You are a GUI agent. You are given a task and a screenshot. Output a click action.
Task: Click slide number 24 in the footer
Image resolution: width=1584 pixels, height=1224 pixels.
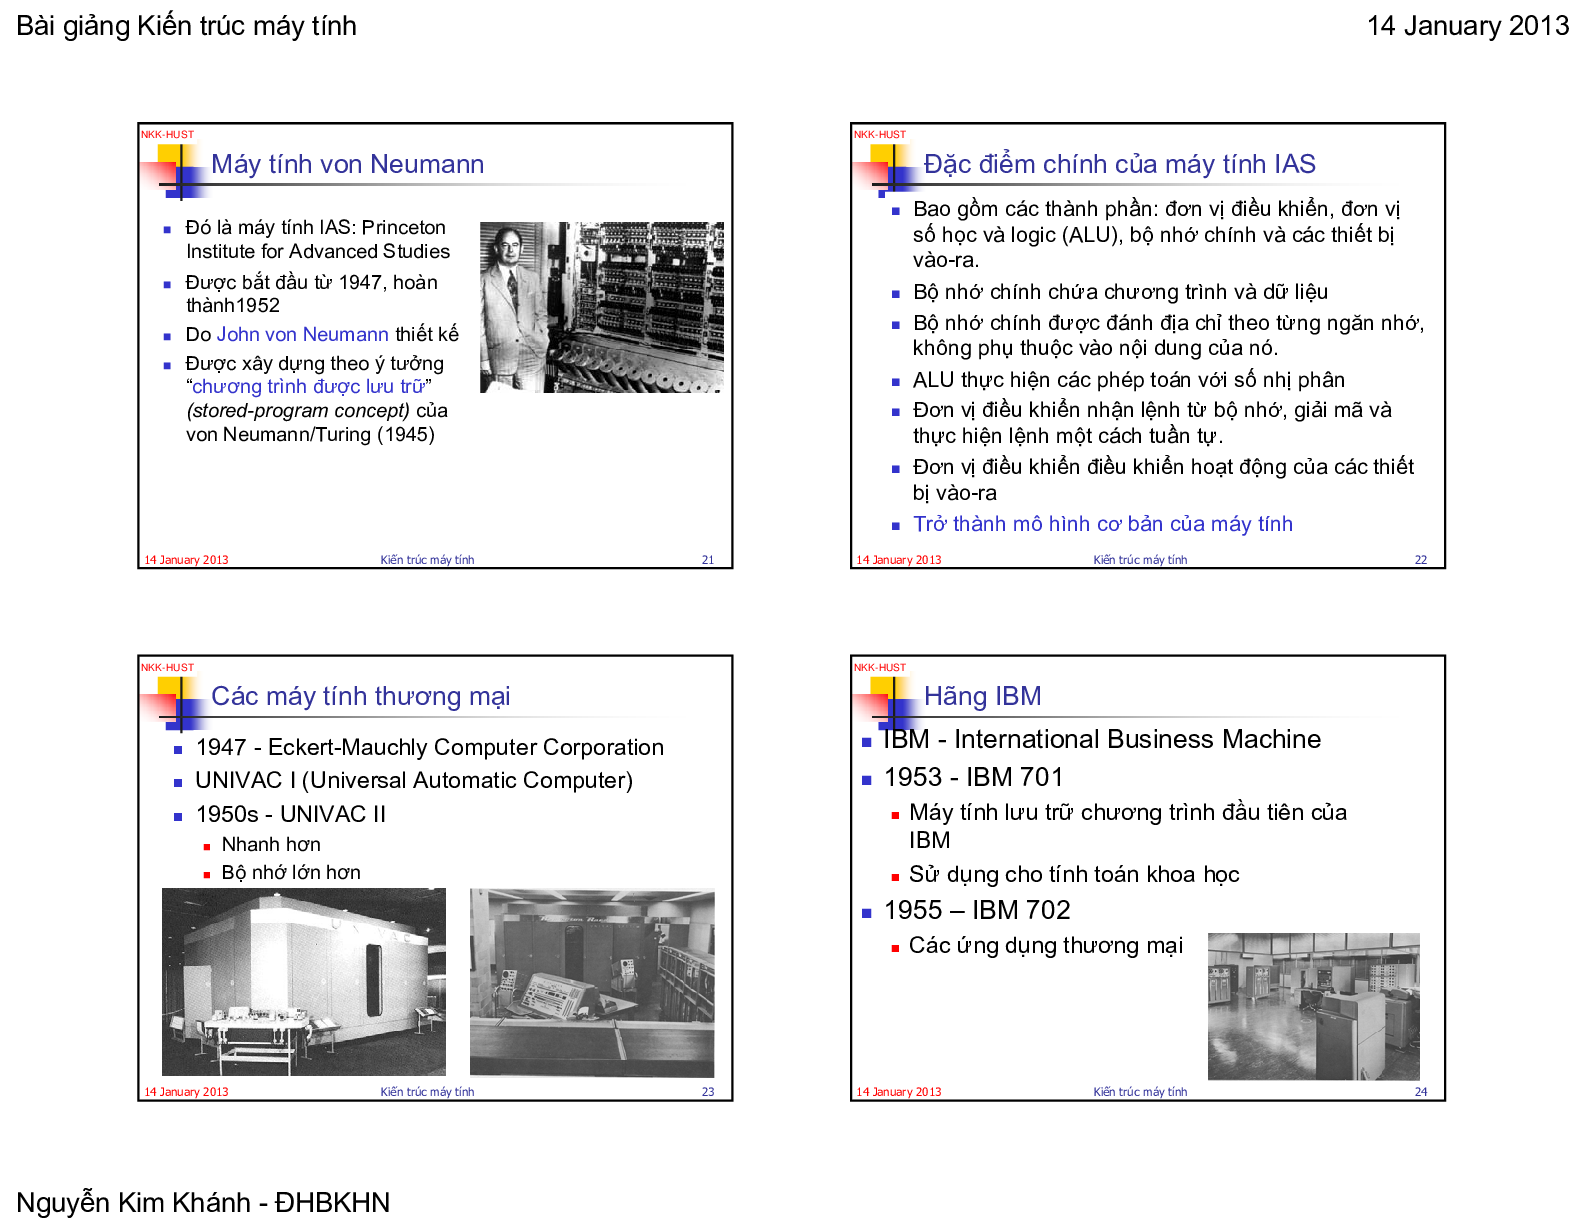(x=1421, y=1092)
